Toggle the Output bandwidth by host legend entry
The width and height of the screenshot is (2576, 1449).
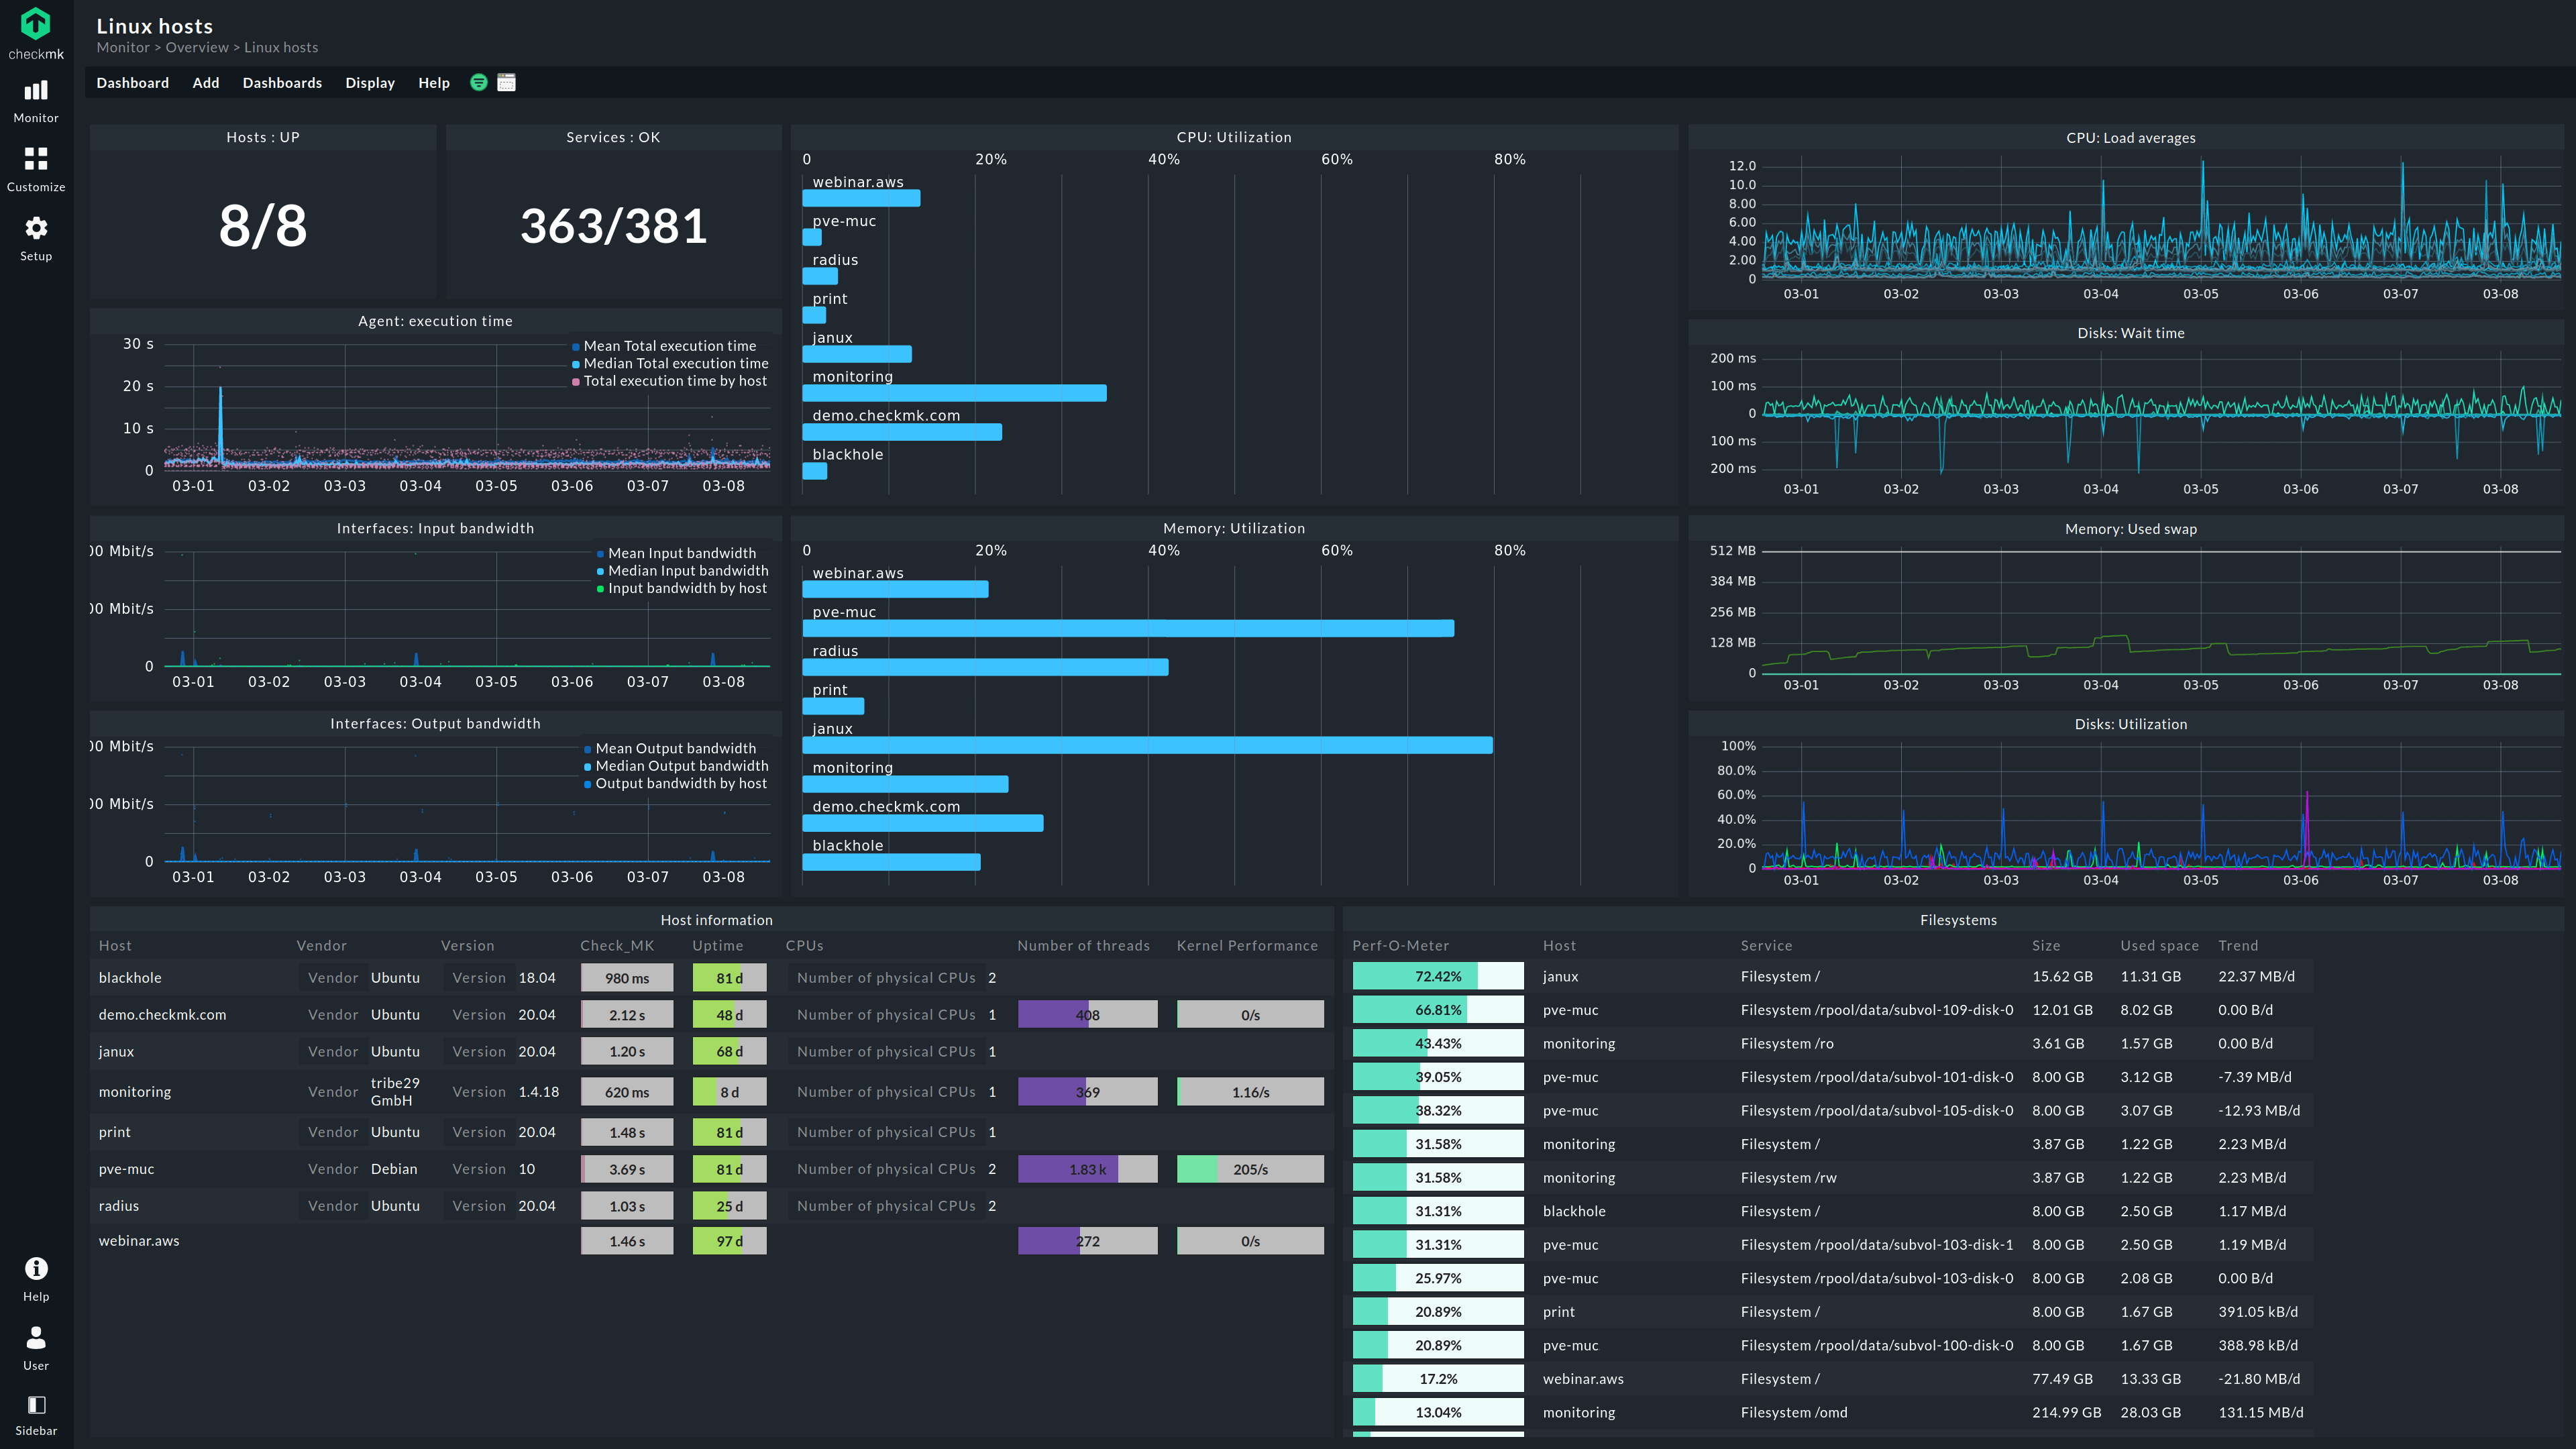[x=682, y=783]
